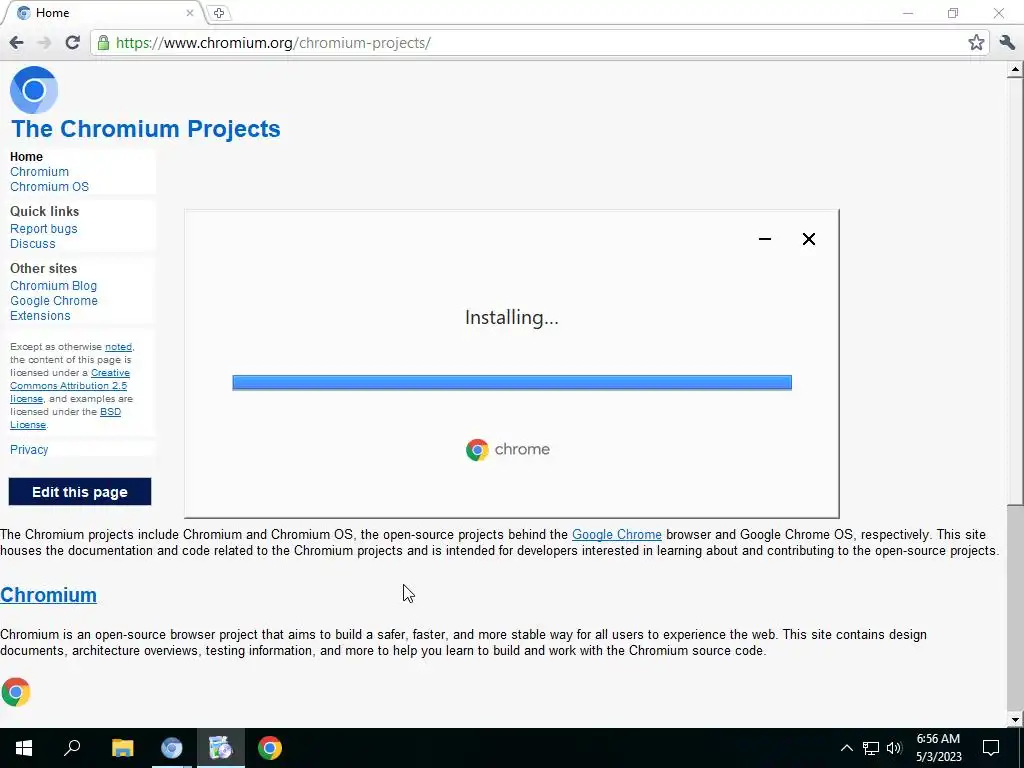The width and height of the screenshot is (1024, 768).
Task: Click the blue Chromium logo at the top of the page
Action: click(34, 90)
